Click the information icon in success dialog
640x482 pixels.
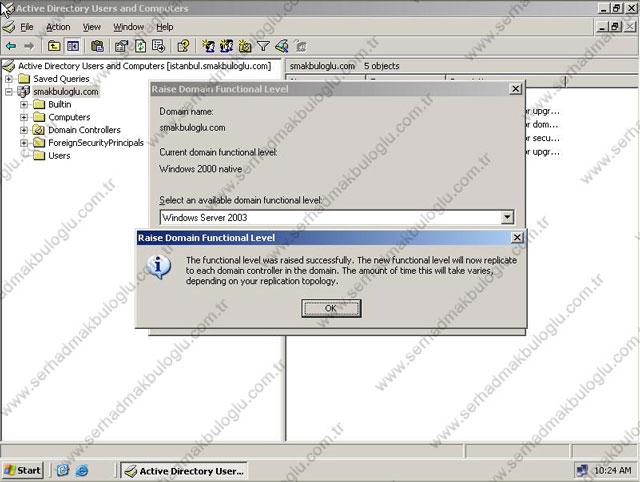coord(158,267)
